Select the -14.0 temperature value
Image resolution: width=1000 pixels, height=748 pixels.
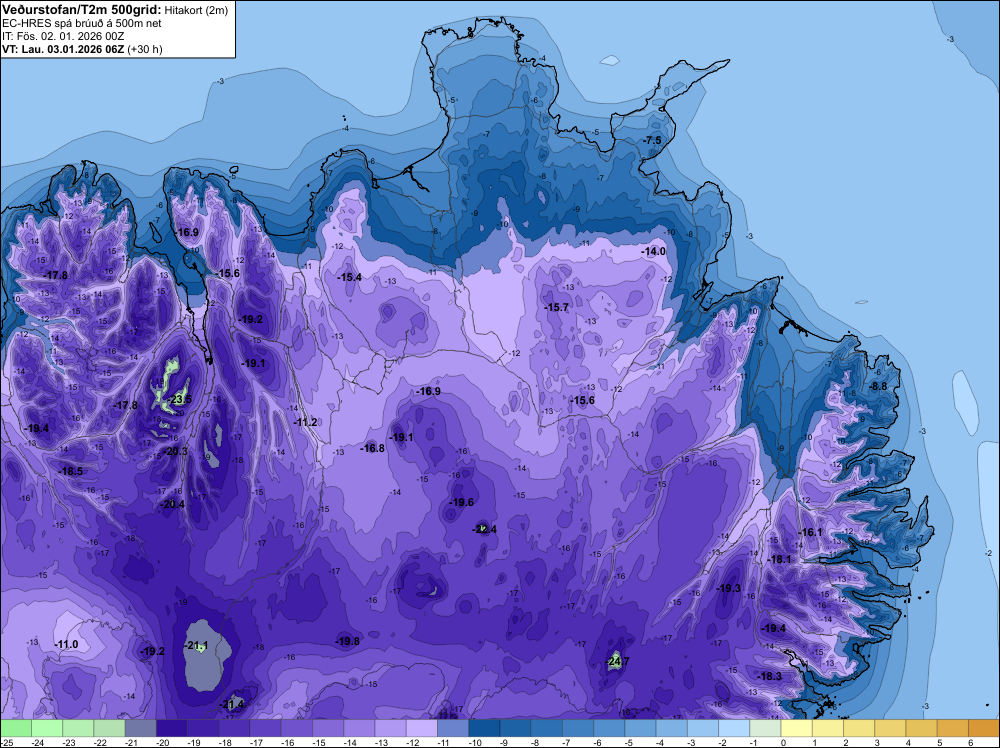pos(654,251)
